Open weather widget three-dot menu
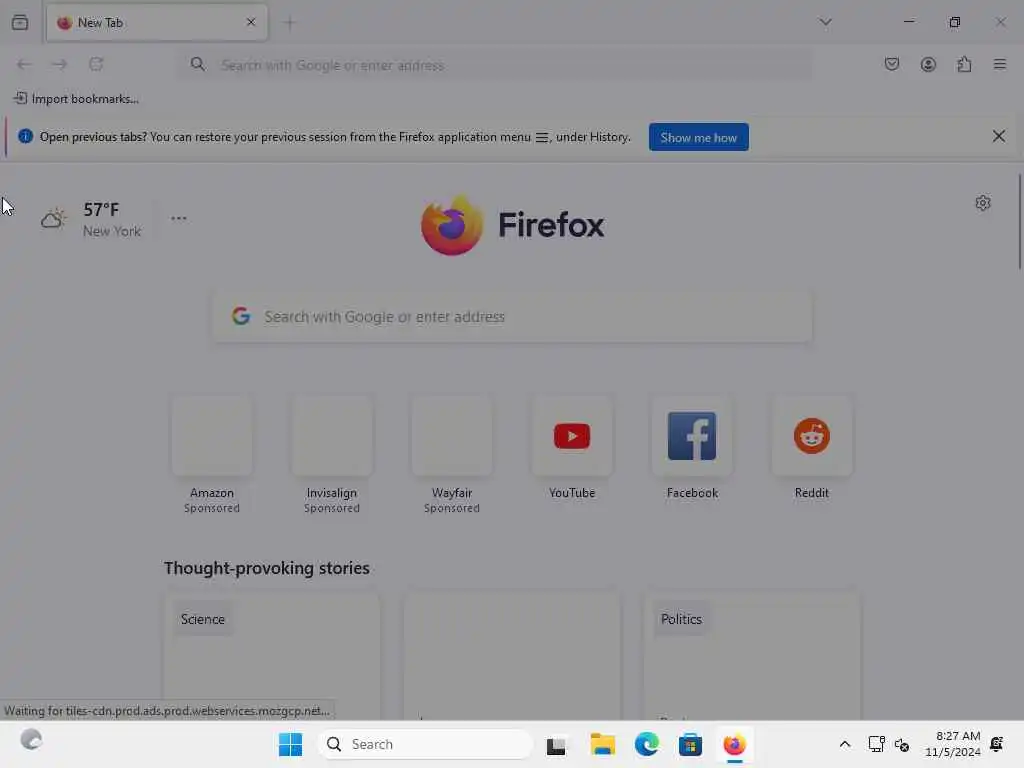1024x768 pixels. (178, 218)
